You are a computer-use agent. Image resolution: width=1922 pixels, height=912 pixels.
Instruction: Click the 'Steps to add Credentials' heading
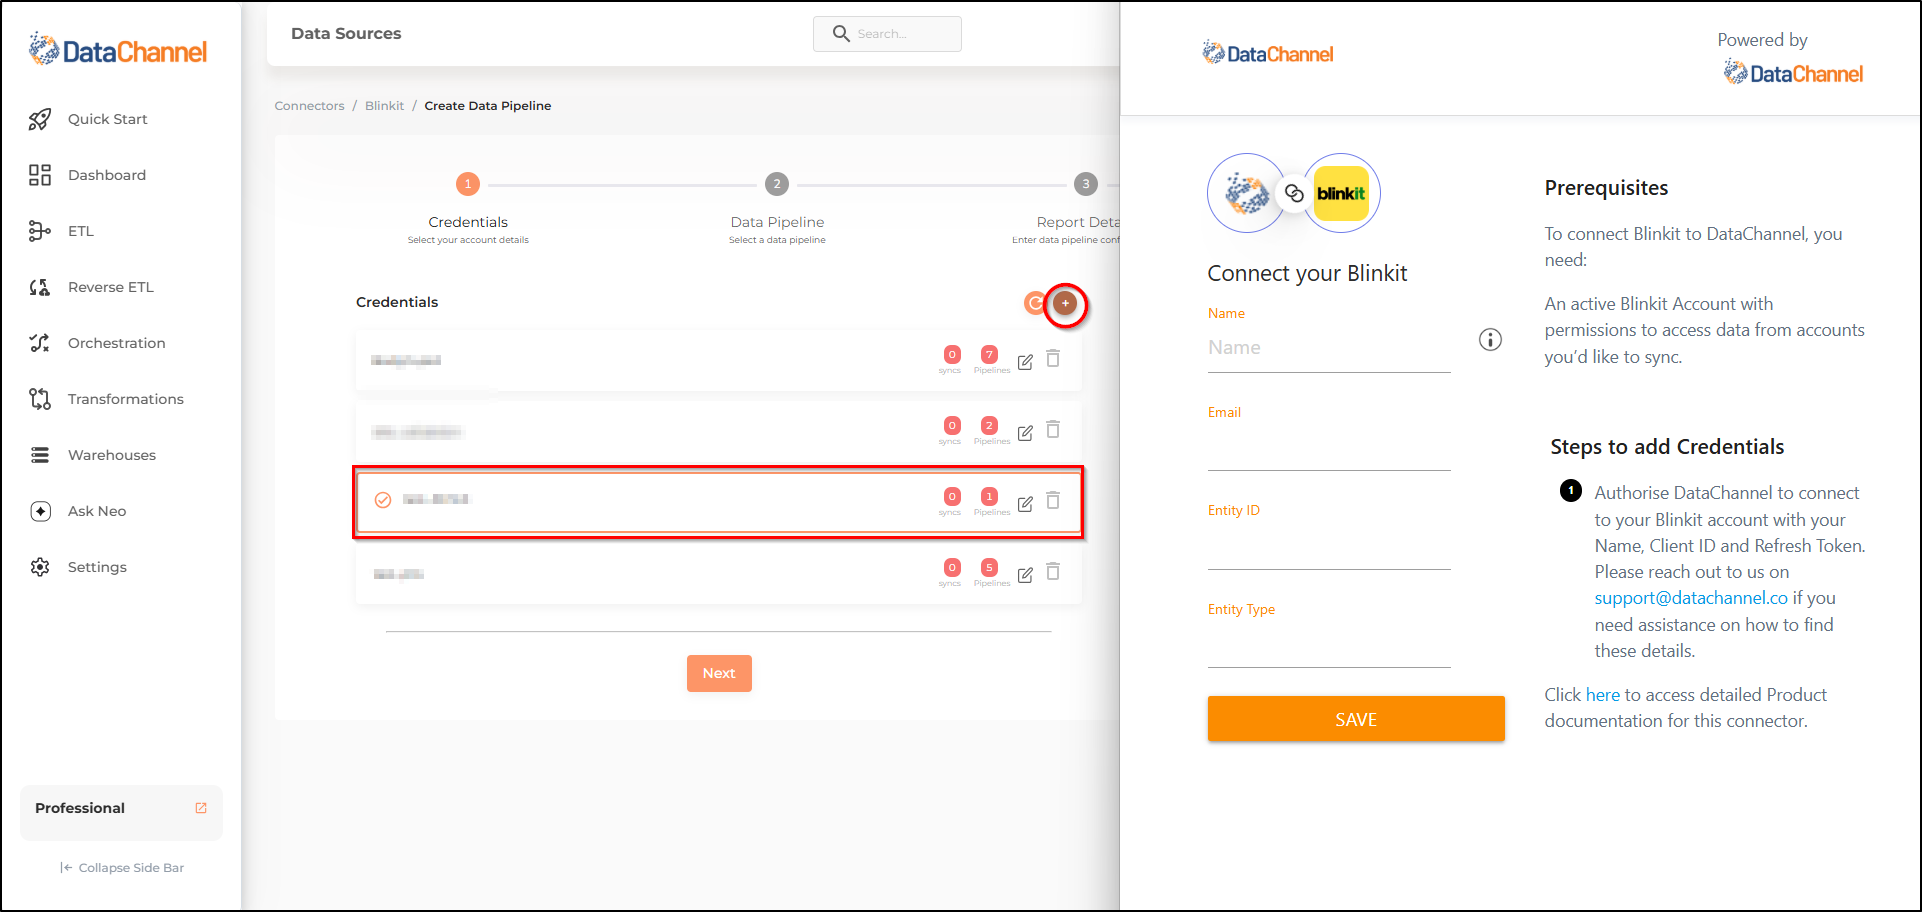1667,447
